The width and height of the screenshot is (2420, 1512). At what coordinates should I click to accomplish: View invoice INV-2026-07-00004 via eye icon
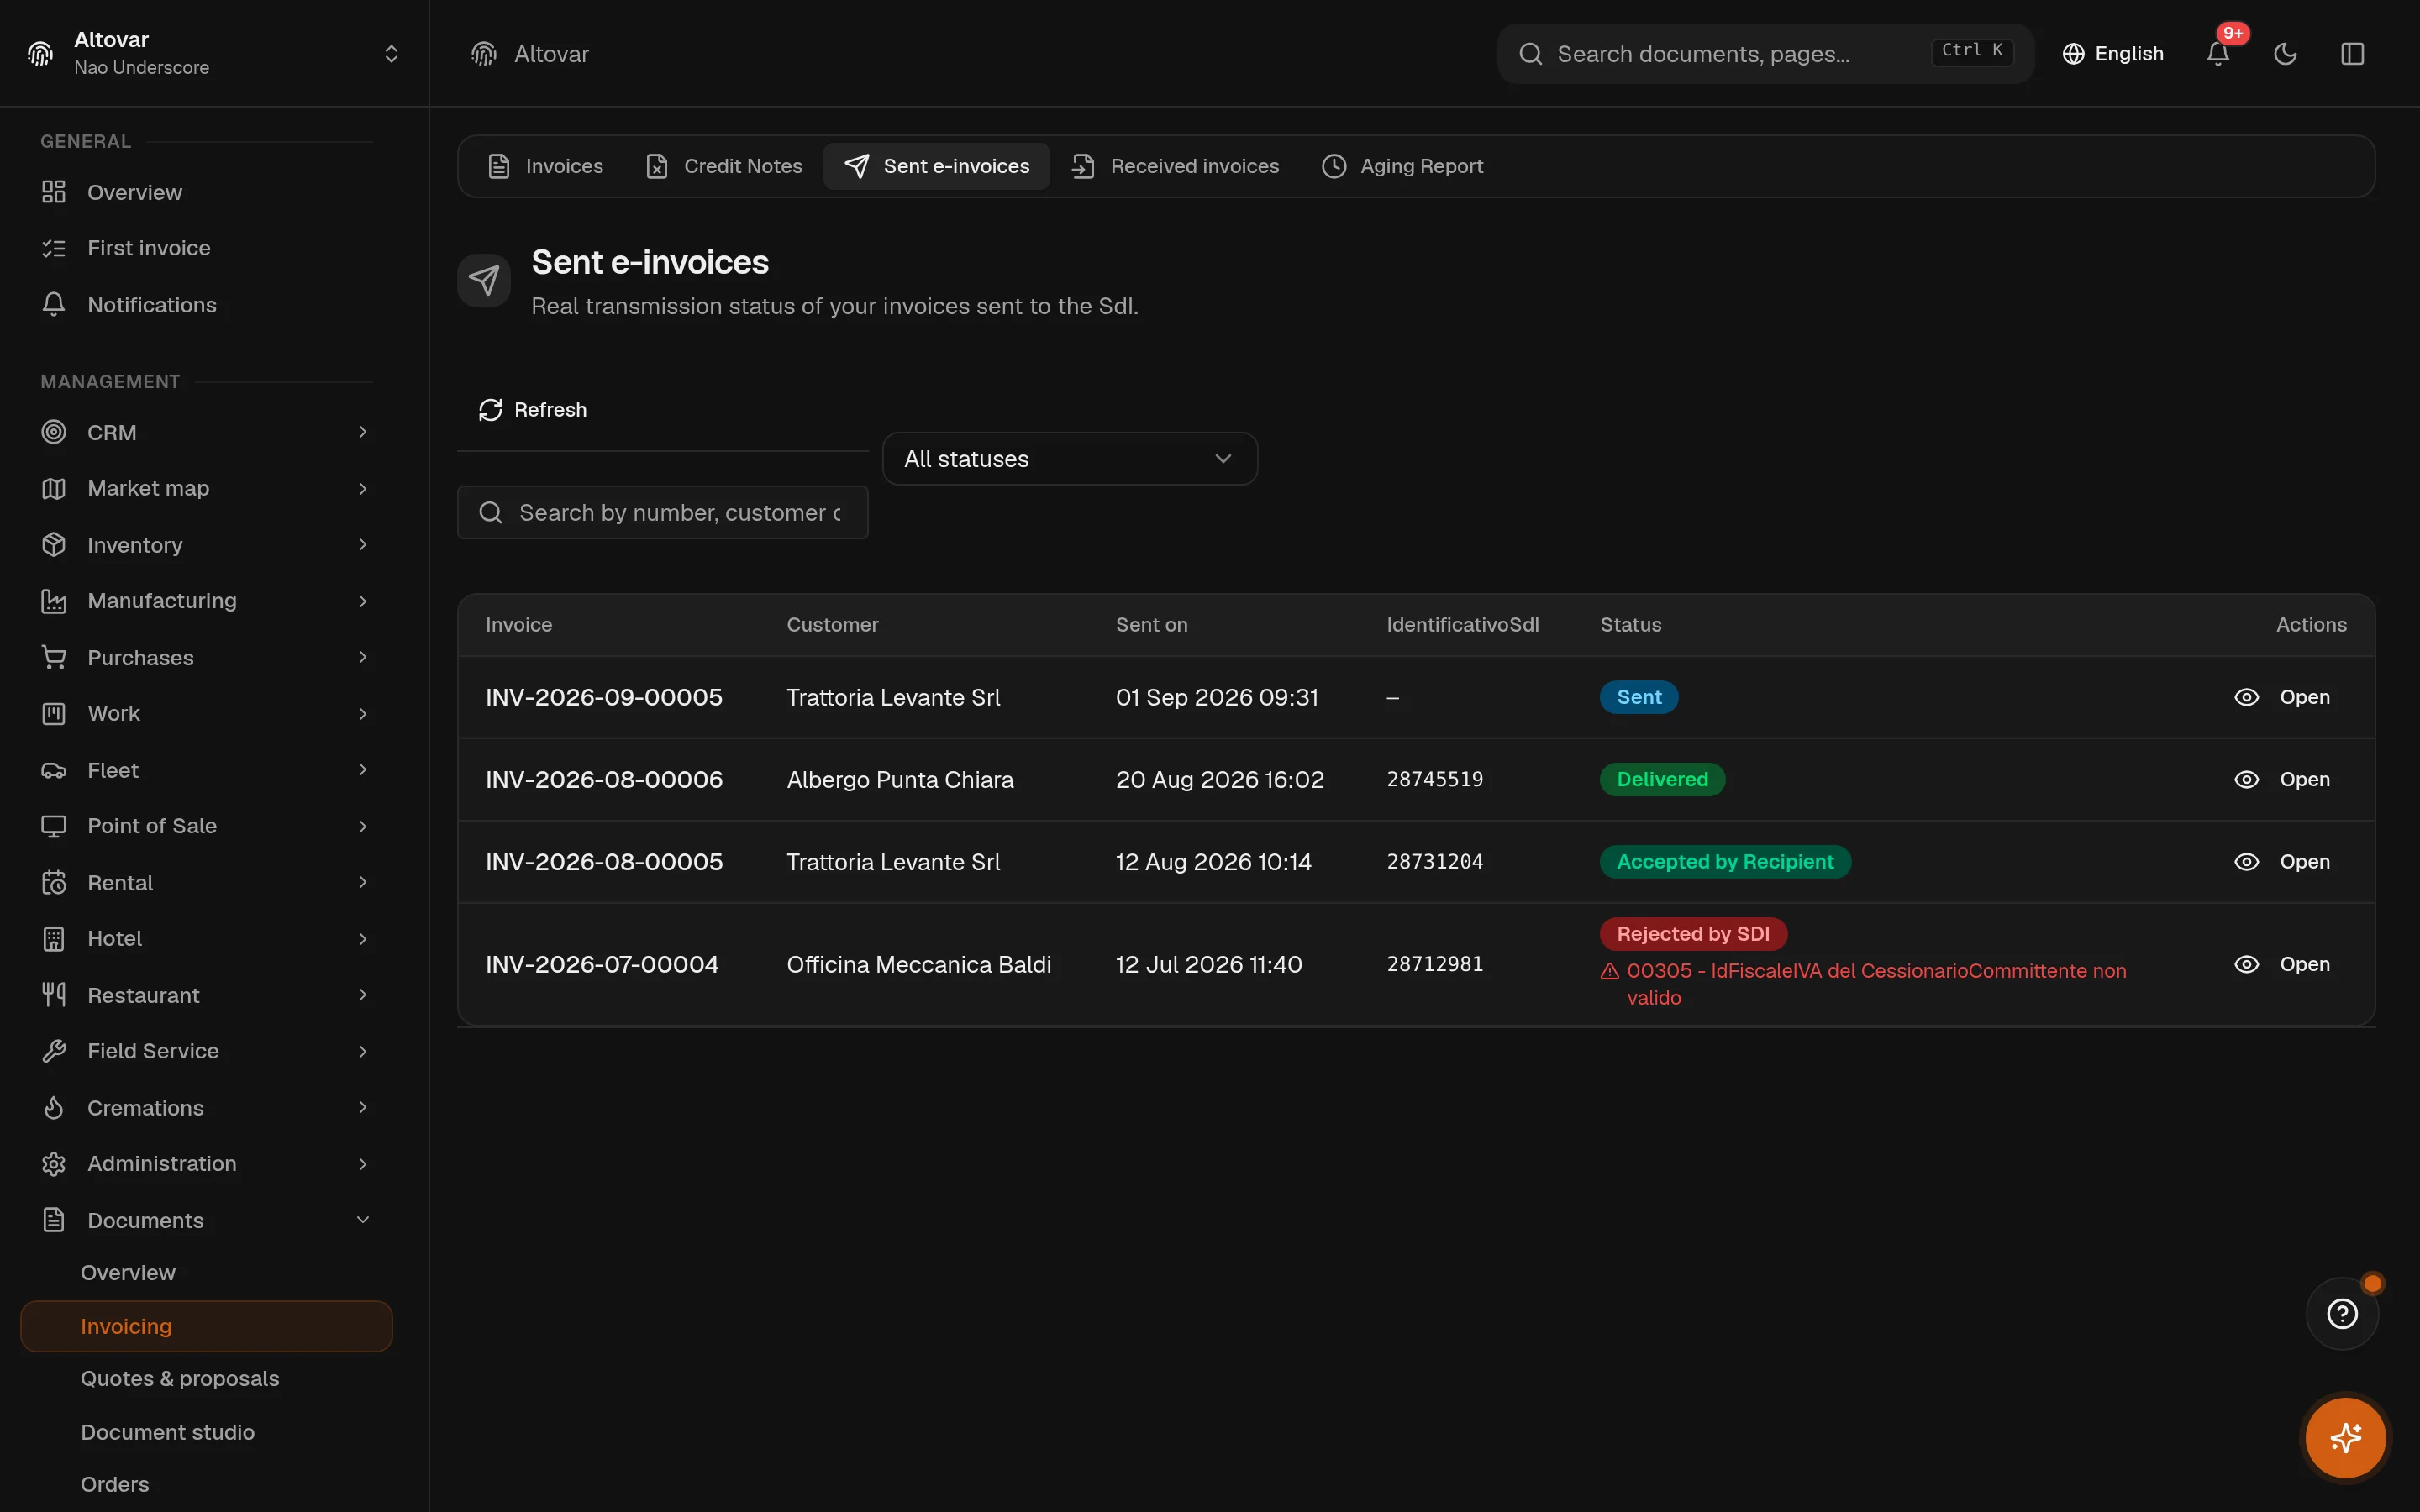pos(2246,964)
